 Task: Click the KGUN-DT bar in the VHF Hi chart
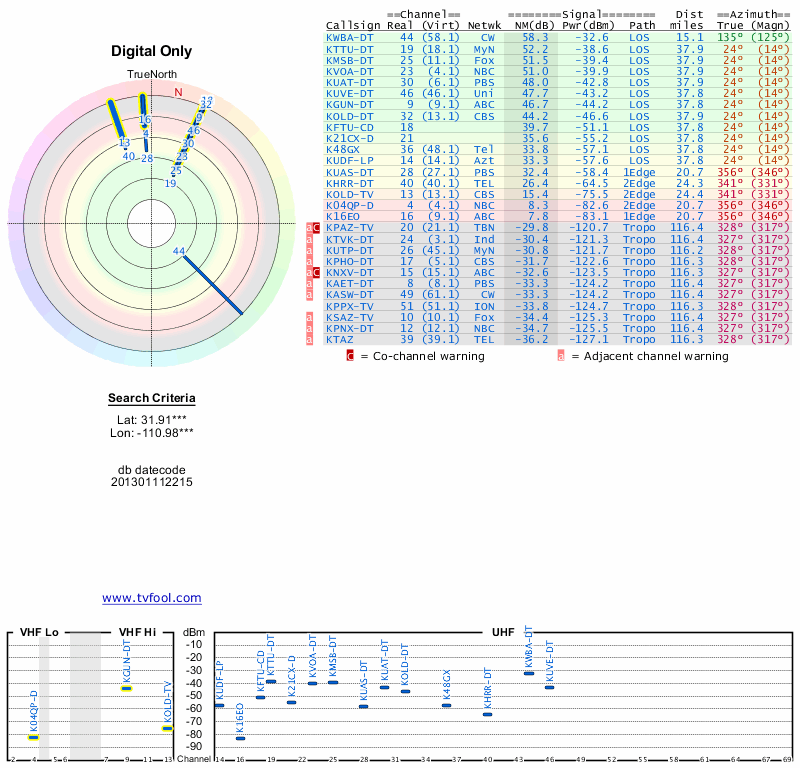(127, 688)
